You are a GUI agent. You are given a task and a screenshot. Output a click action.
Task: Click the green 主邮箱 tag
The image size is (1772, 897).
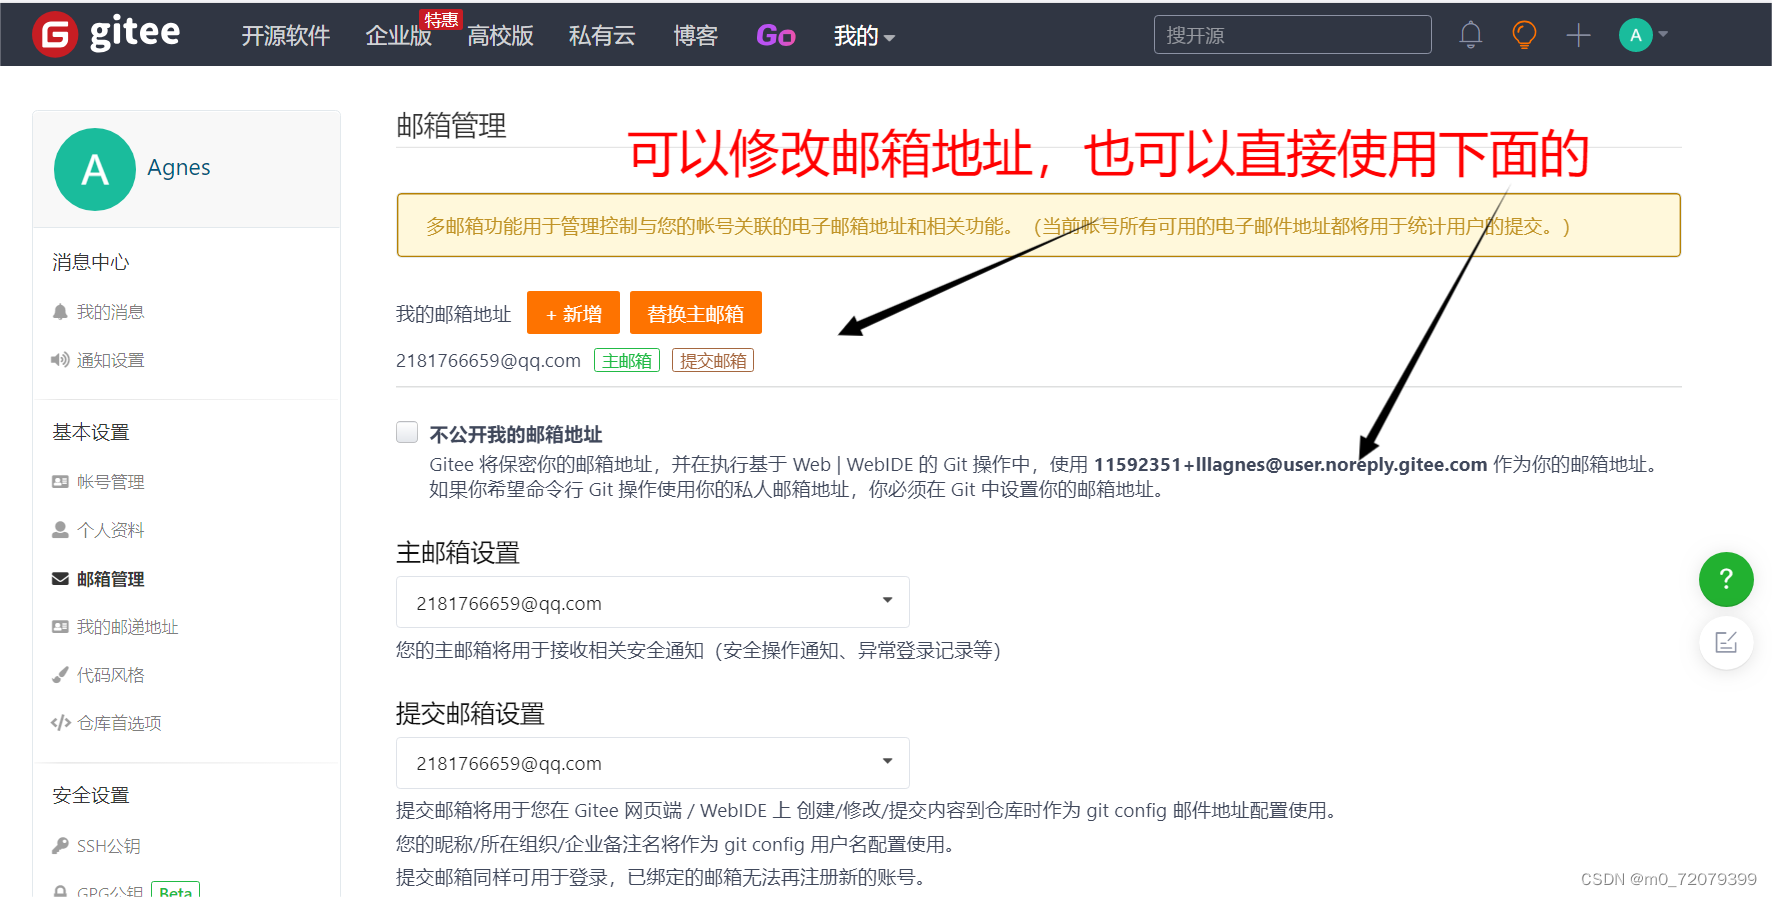[627, 360]
